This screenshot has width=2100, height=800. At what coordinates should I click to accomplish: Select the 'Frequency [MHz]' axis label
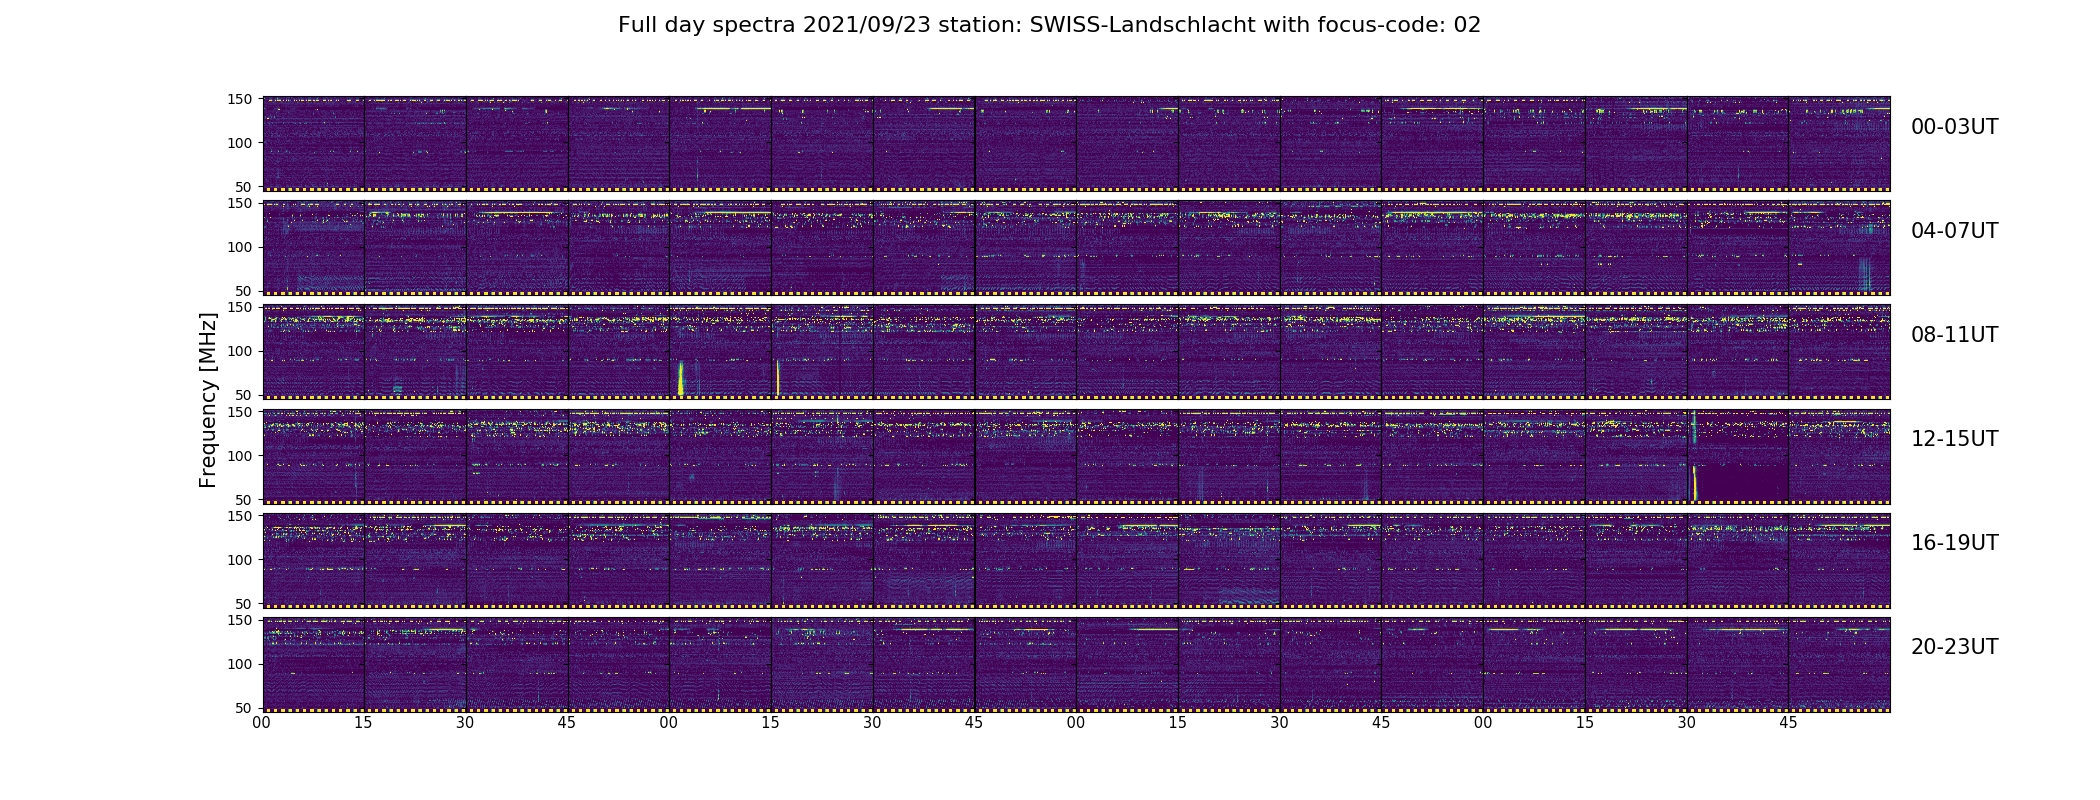[x=208, y=400]
